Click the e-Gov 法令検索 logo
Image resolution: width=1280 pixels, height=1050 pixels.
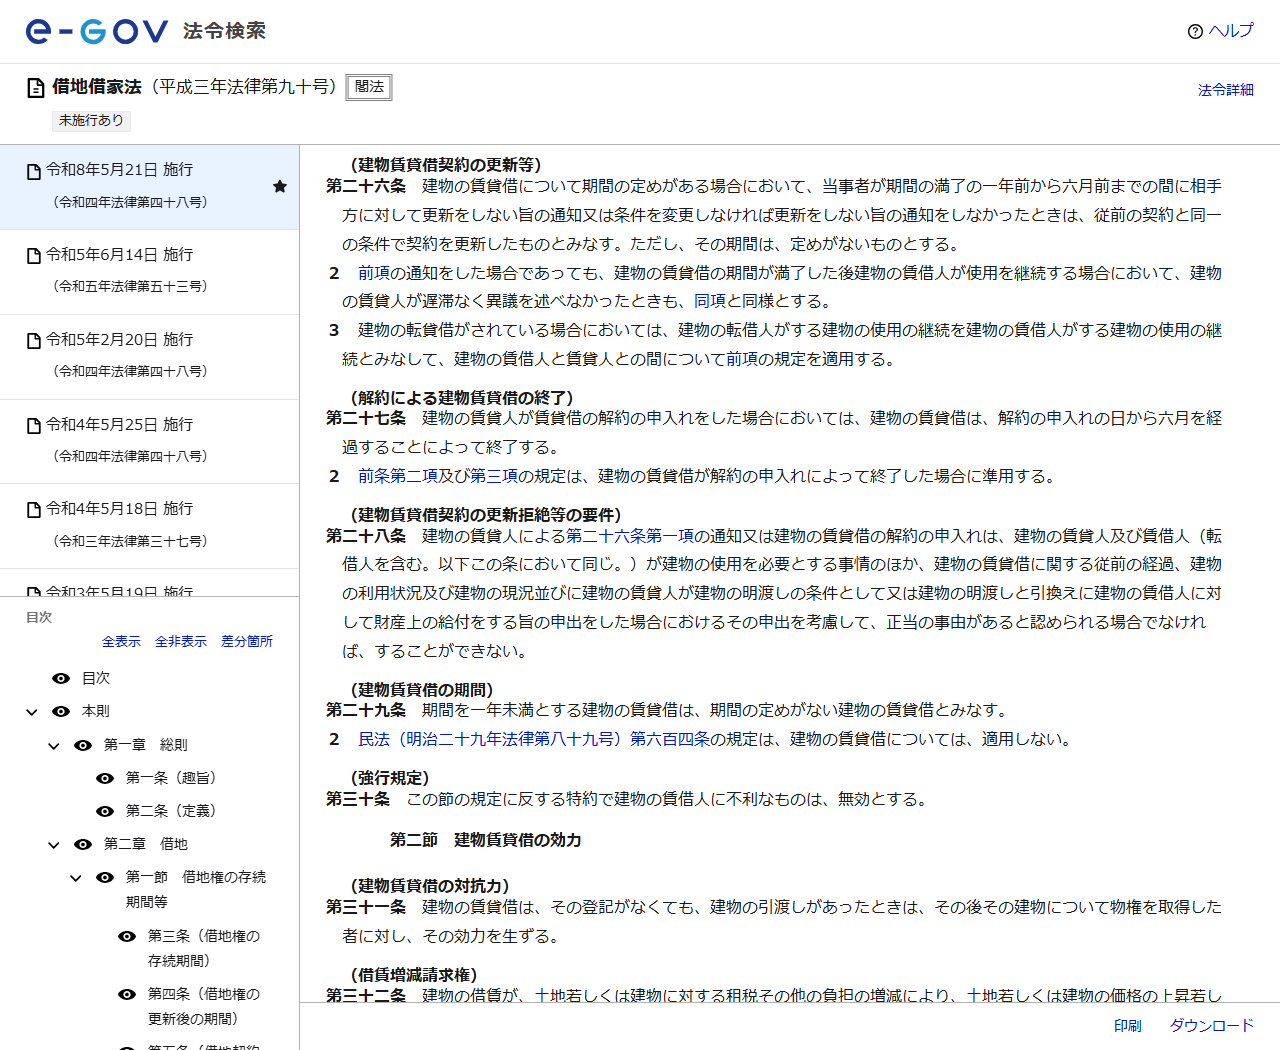pos(146,31)
